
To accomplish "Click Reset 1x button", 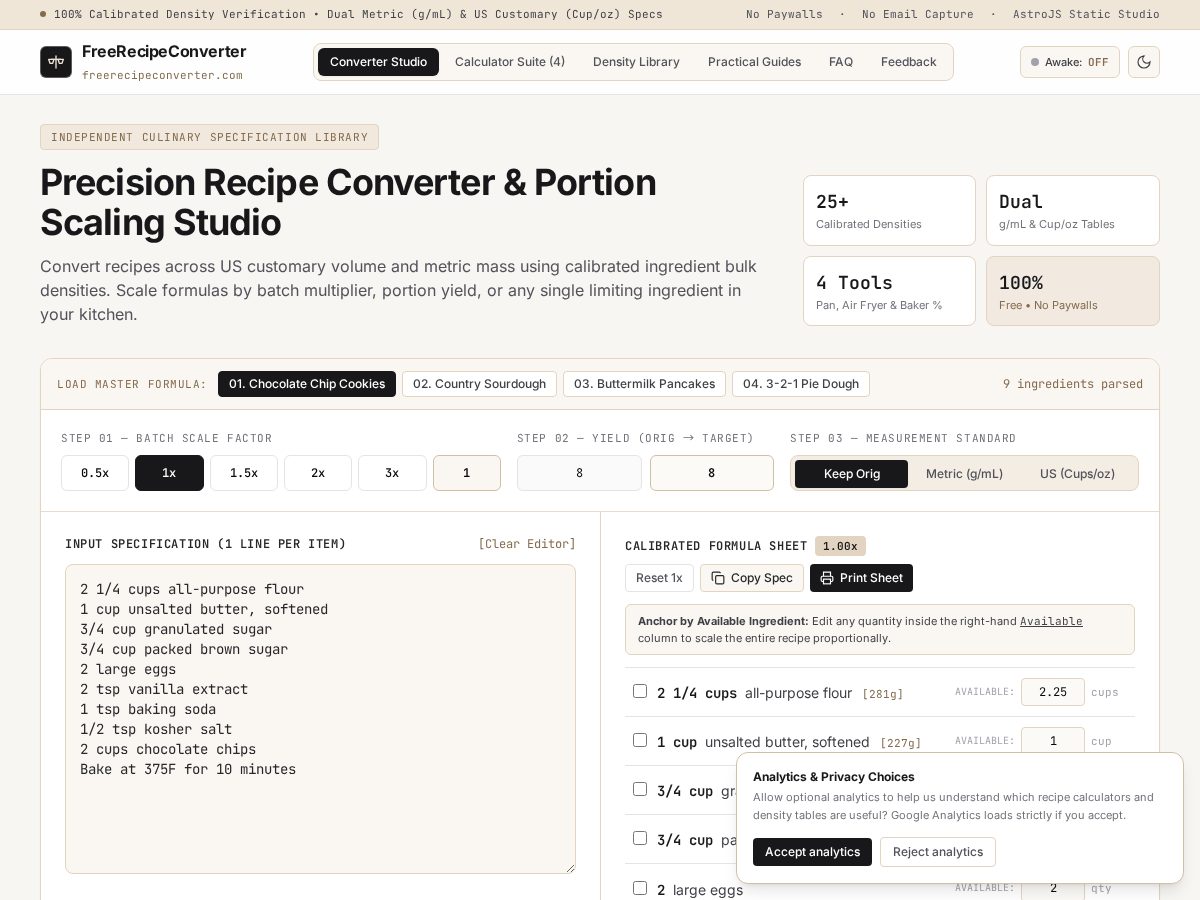I will click(x=659, y=578).
